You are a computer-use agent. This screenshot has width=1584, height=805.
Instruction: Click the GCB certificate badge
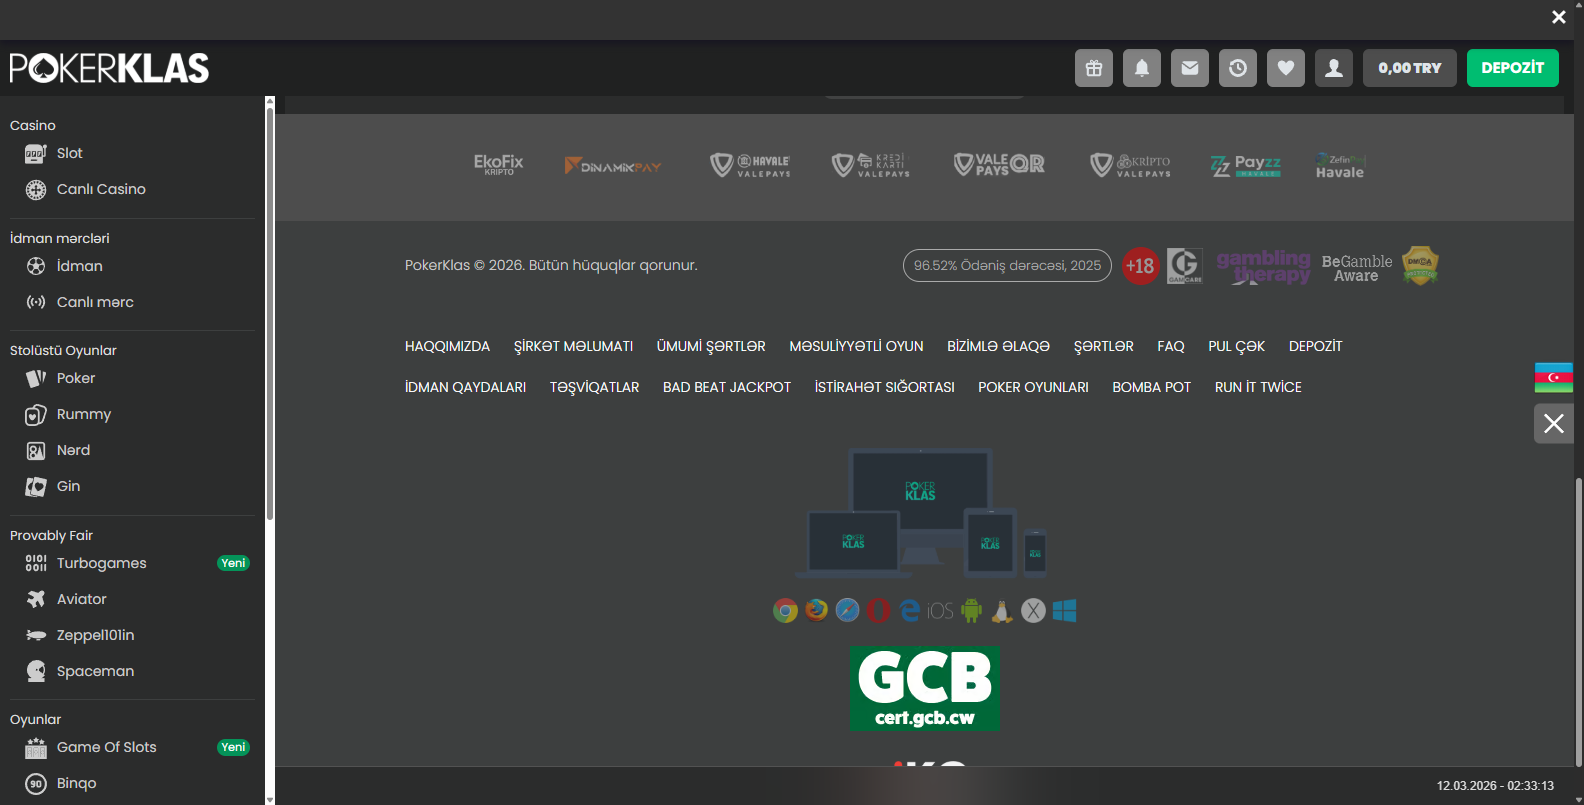tap(924, 688)
